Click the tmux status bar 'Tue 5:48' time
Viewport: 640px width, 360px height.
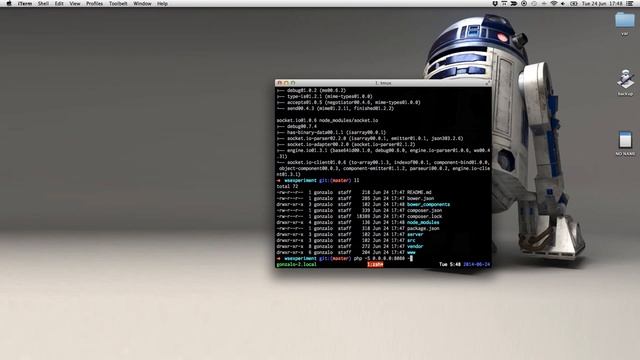click(x=449, y=264)
